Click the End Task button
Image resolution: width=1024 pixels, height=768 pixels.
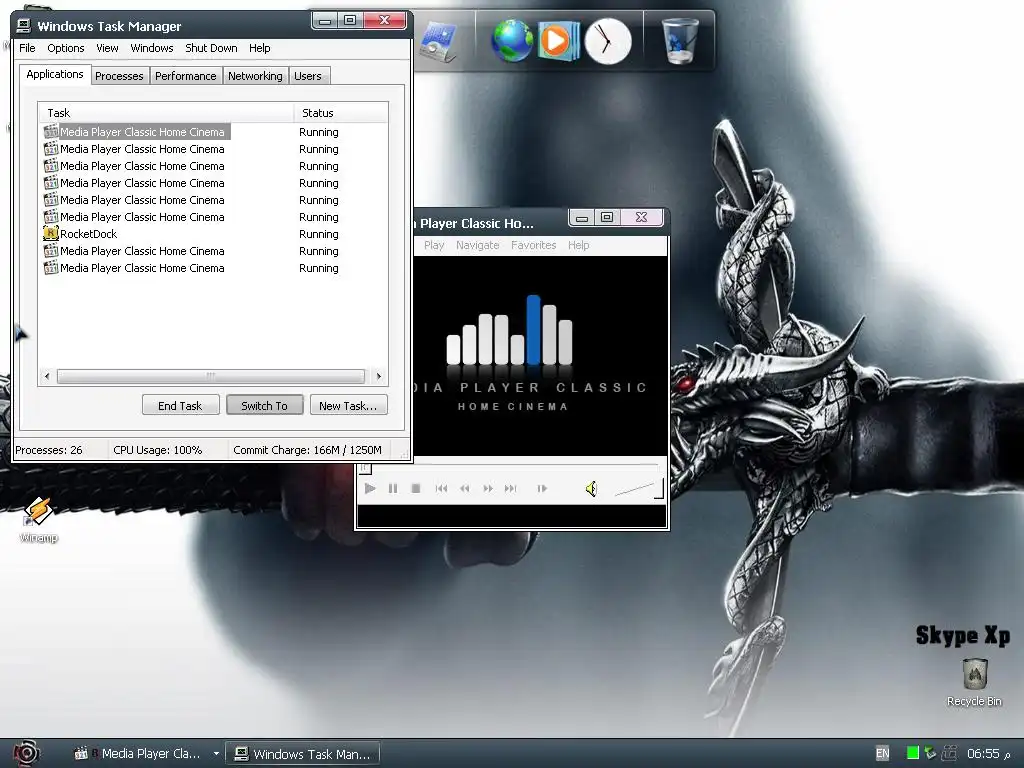coord(180,405)
